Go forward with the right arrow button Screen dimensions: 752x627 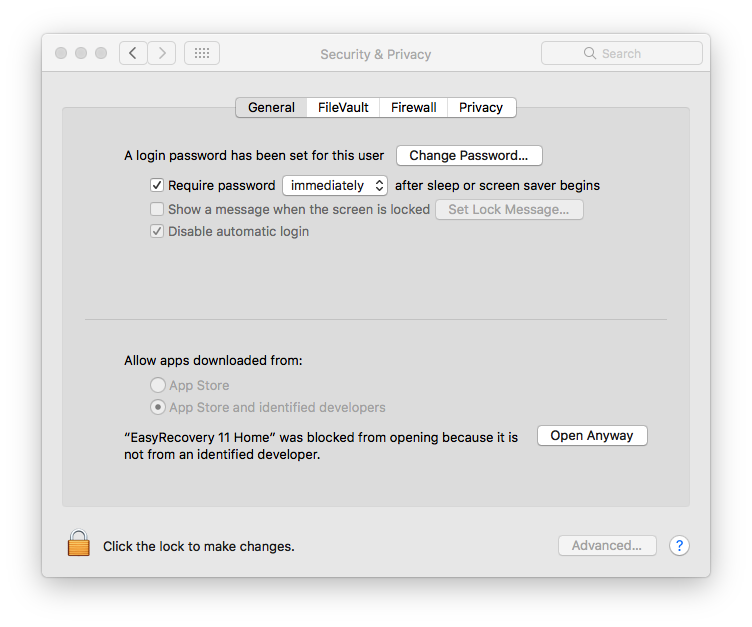tap(162, 53)
